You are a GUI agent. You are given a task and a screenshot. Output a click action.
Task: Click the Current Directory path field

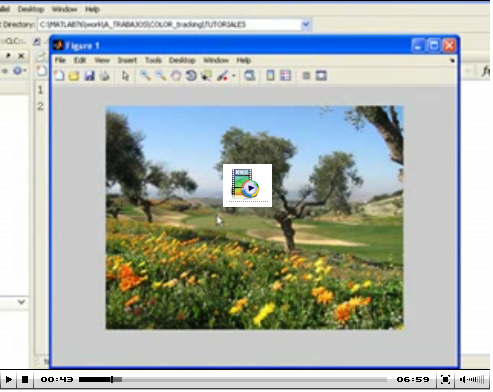pyautogui.click(x=169, y=24)
